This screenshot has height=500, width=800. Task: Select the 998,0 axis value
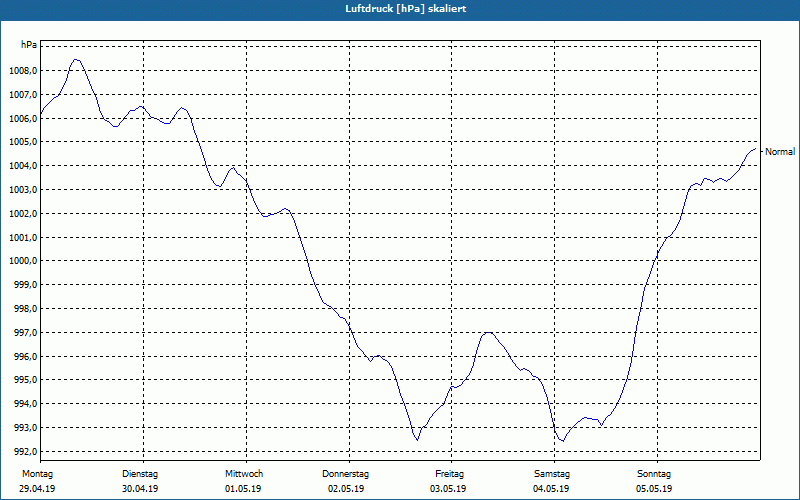pyautogui.click(x=26, y=309)
